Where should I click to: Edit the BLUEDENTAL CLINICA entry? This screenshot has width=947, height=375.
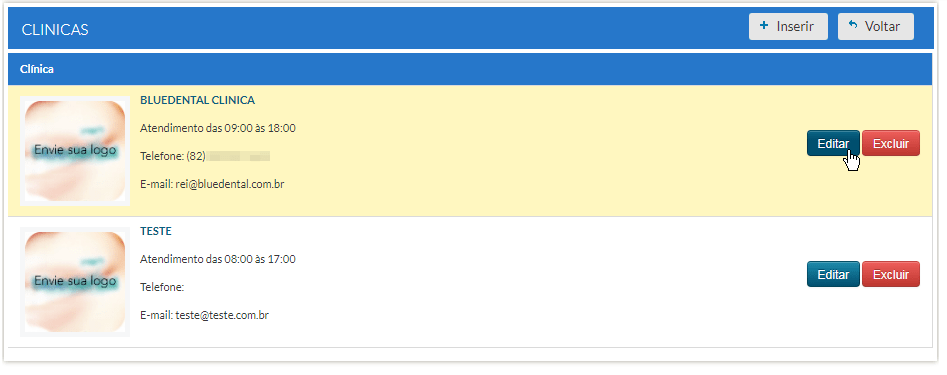point(833,143)
